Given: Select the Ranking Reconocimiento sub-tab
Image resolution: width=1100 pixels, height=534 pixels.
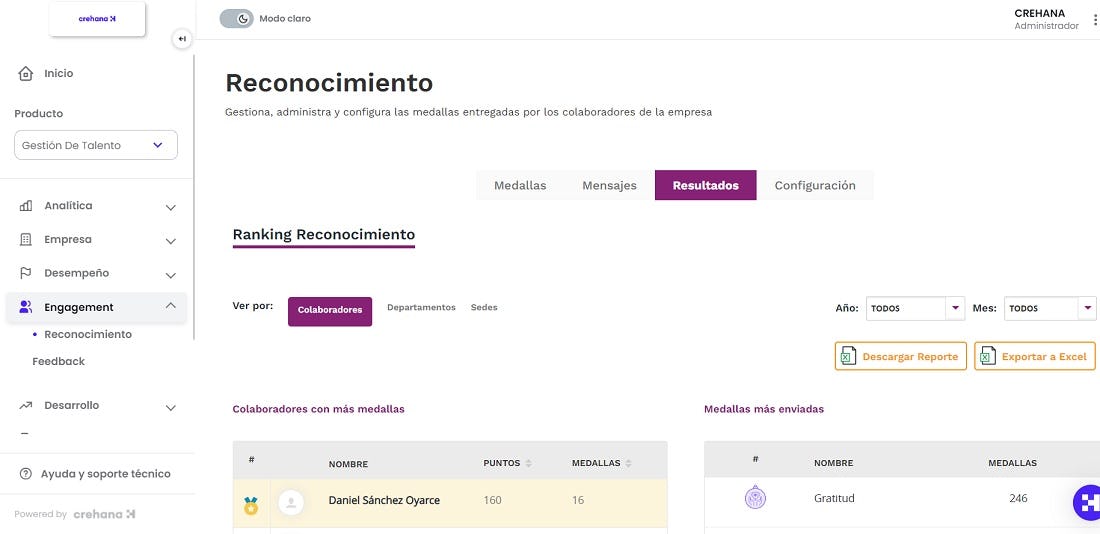Looking at the screenshot, I should [x=323, y=236].
